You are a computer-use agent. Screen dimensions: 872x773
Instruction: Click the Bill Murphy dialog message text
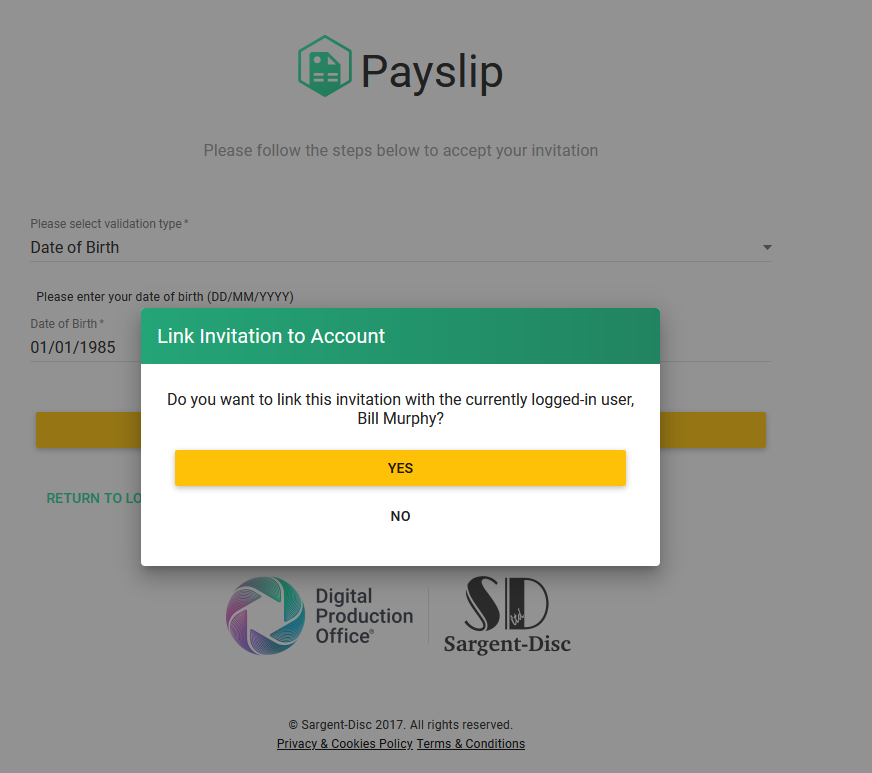[x=400, y=409]
